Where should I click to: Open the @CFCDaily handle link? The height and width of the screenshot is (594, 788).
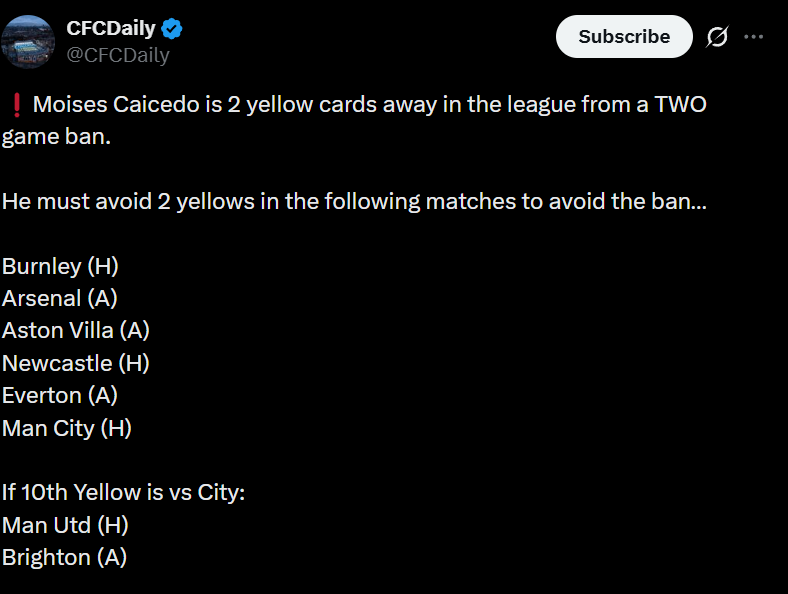(118, 55)
